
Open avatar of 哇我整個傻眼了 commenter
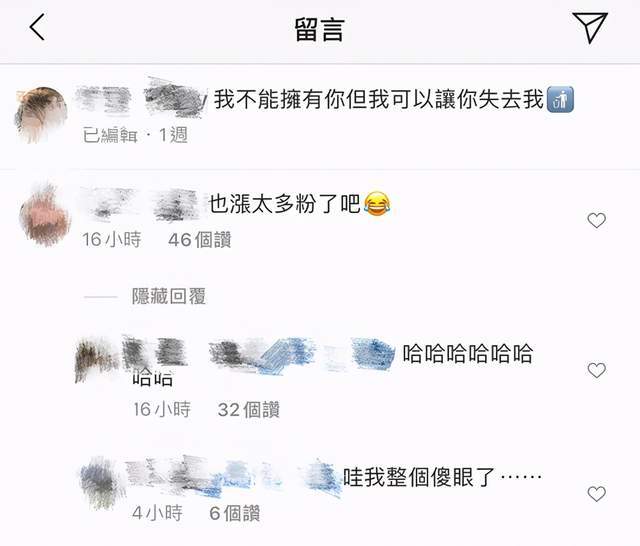tap(101, 484)
